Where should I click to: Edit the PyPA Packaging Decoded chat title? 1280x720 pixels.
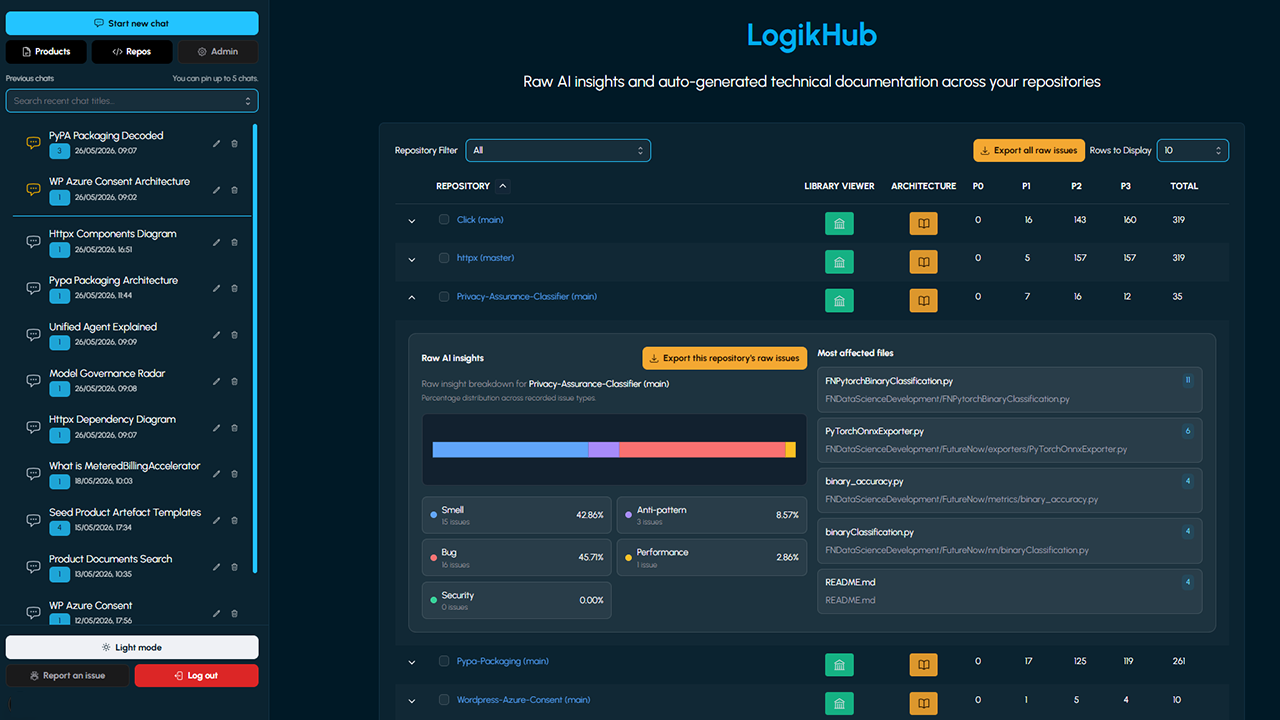tap(217, 144)
